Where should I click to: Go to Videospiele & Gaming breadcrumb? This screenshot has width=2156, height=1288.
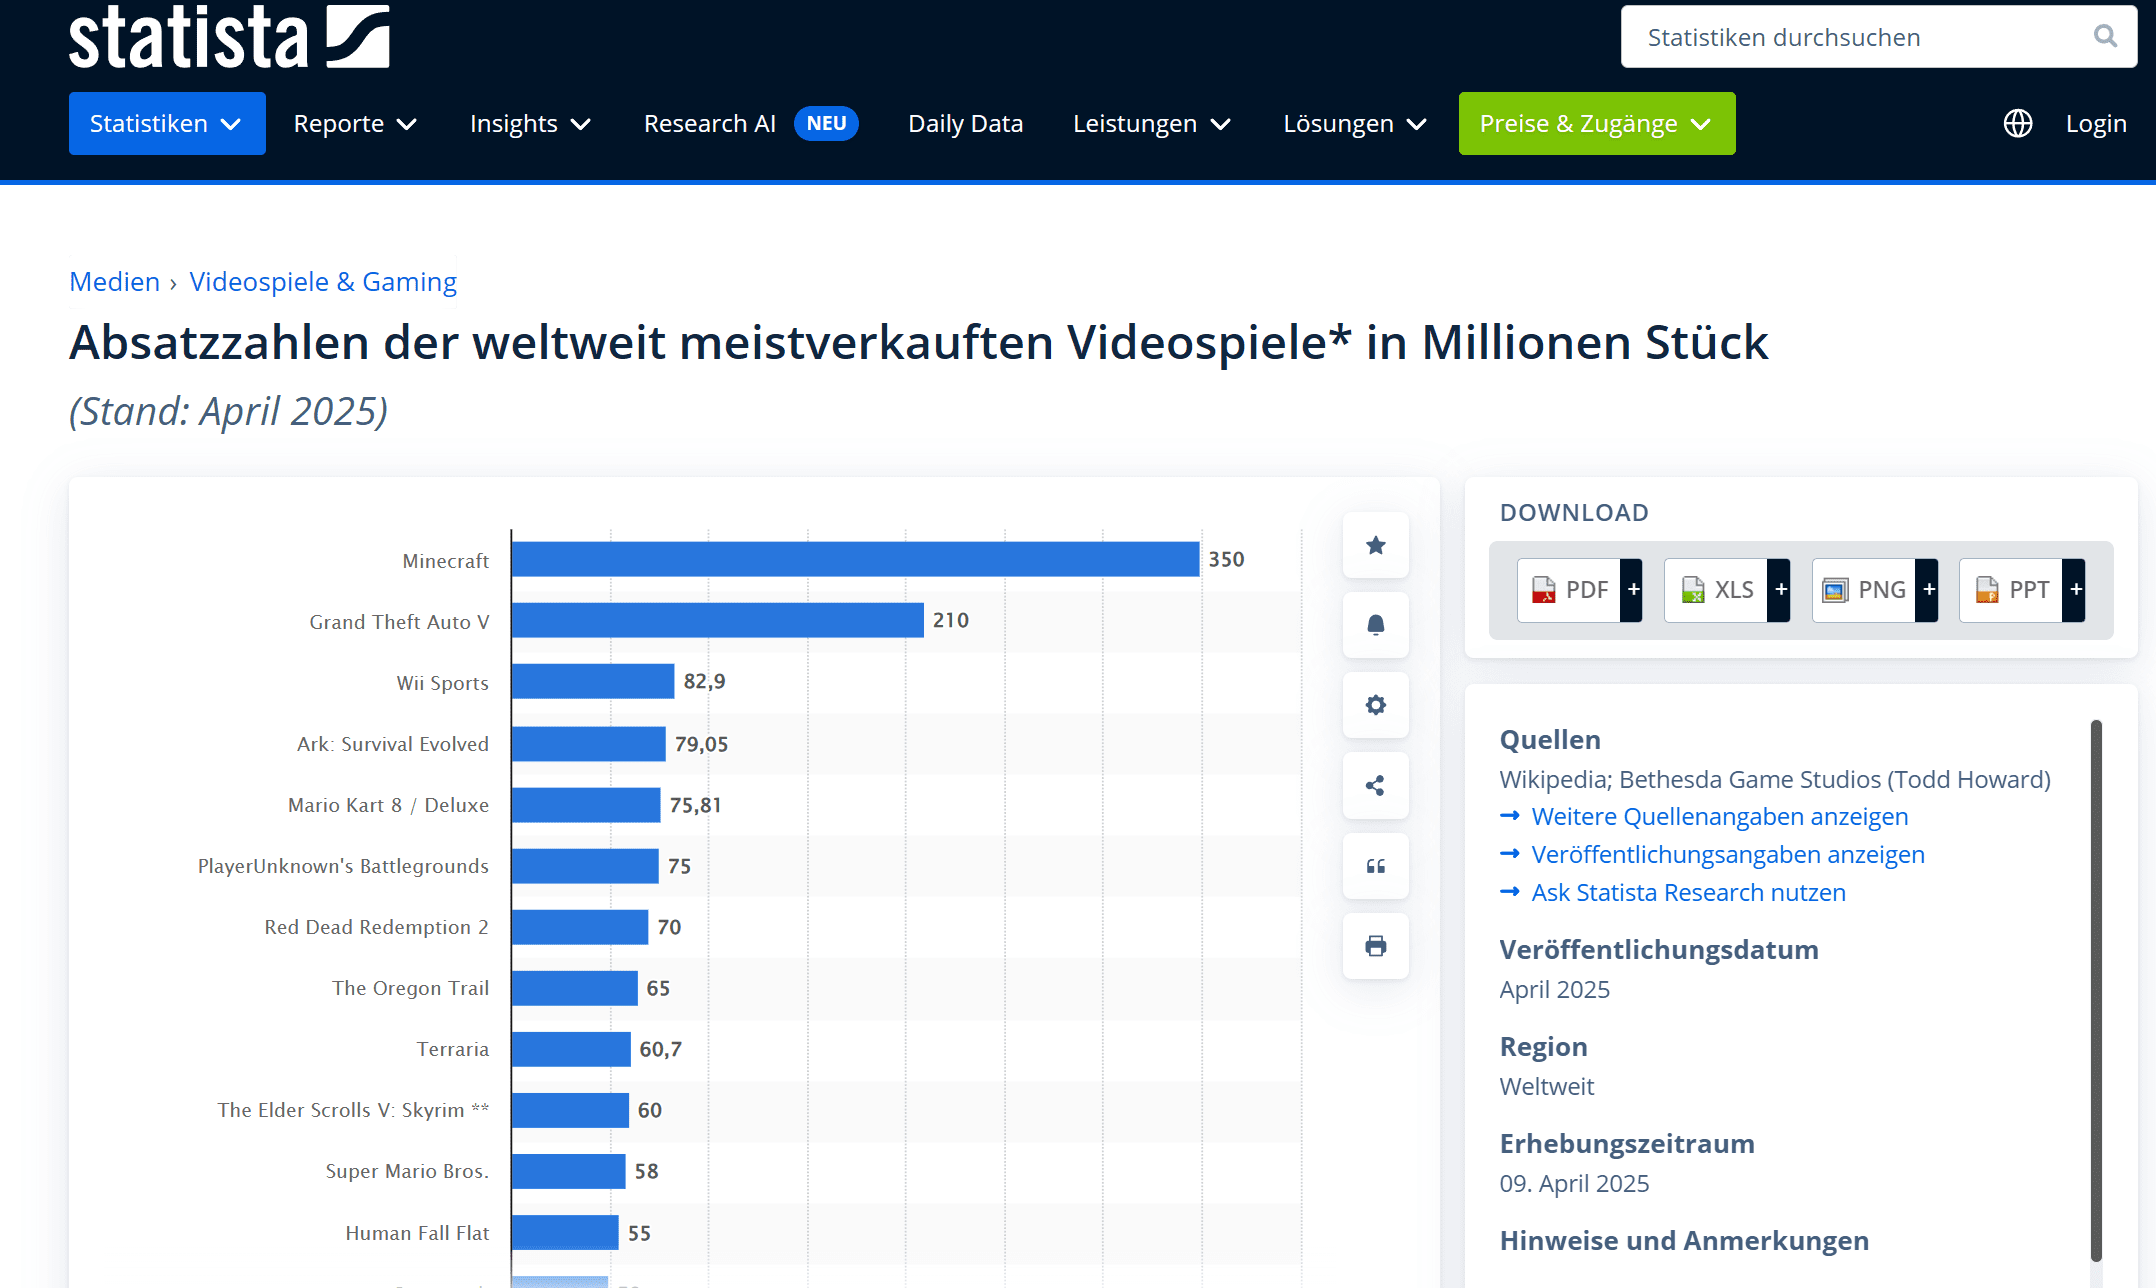323,282
